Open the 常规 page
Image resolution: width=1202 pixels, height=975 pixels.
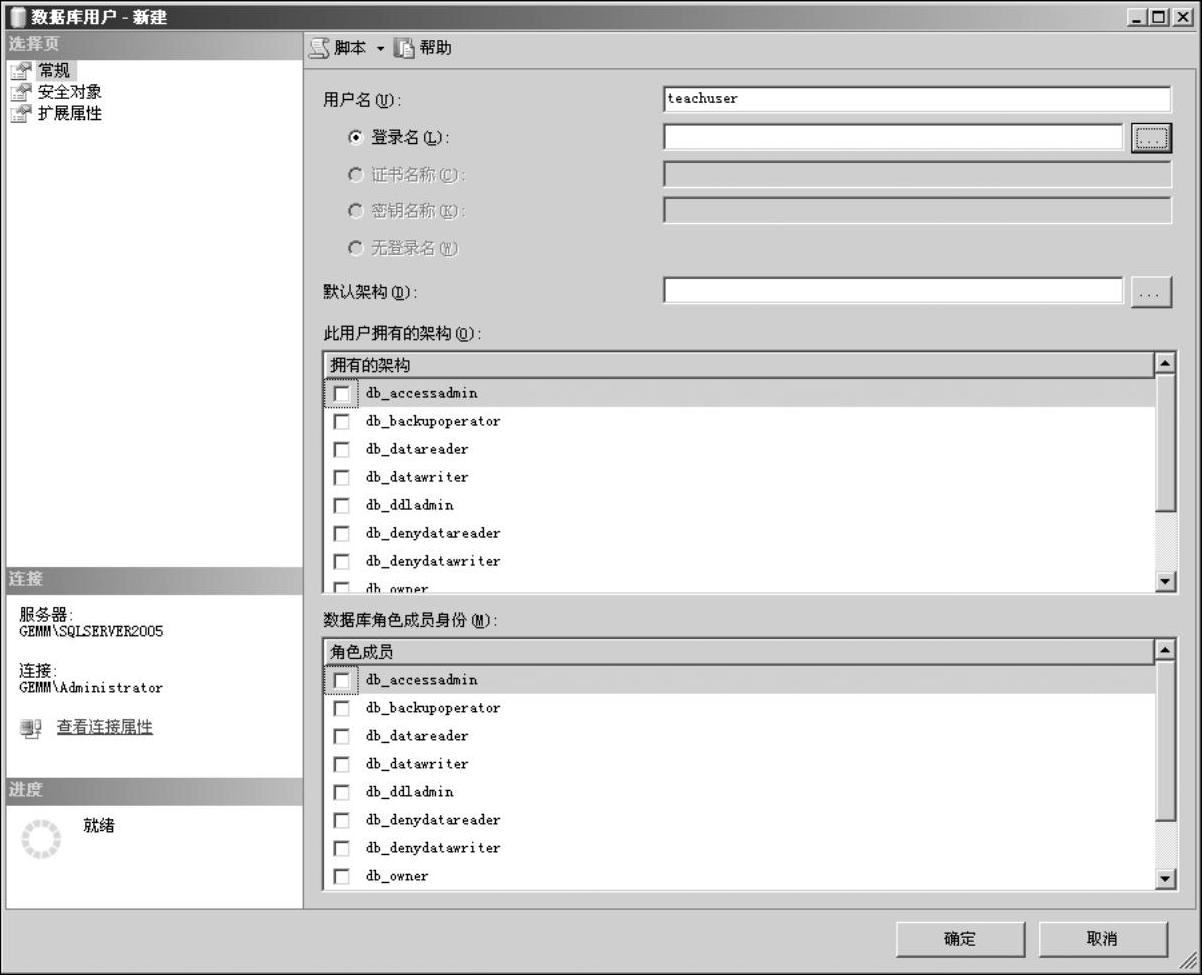point(54,71)
